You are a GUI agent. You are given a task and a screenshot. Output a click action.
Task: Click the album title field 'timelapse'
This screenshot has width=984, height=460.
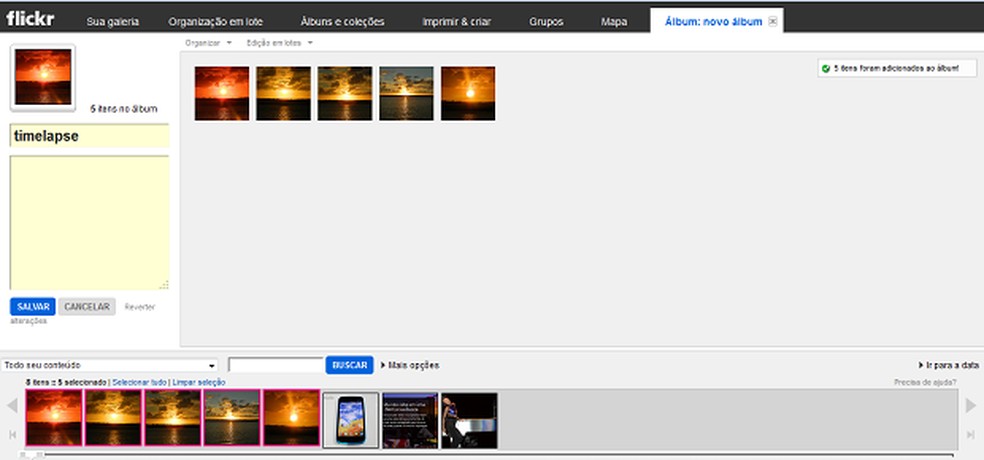(90, 136)
